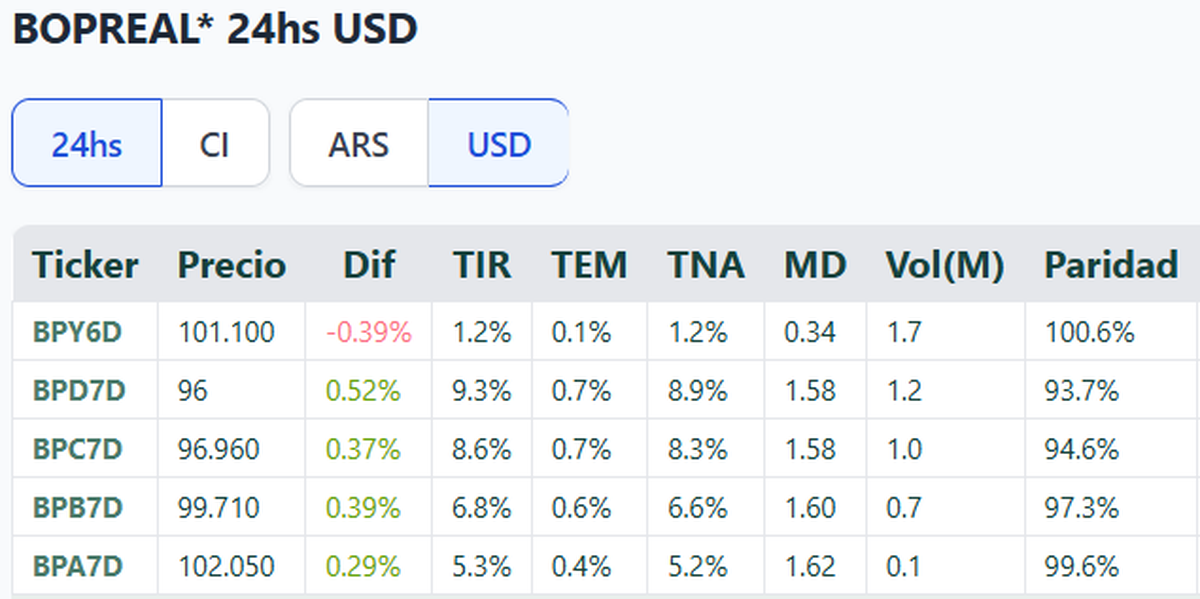Switch to CI settlement
This screenshot has height=599, width=1200.
coord(214,144)
